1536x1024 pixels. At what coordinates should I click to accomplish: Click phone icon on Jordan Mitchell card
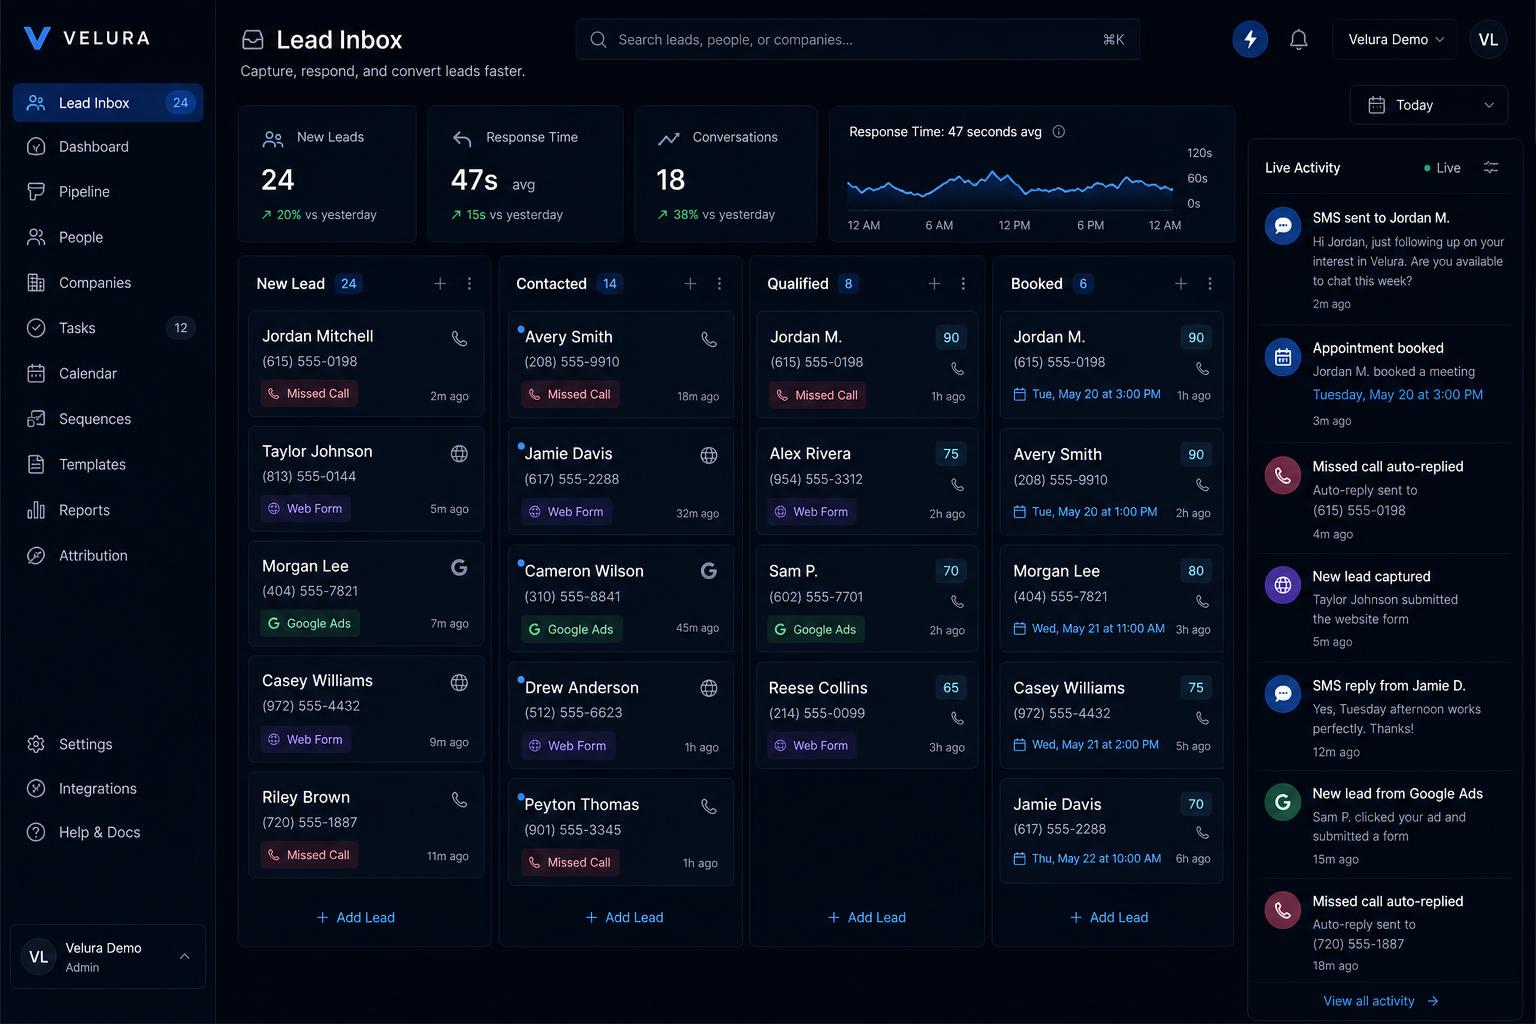[459, 339]
